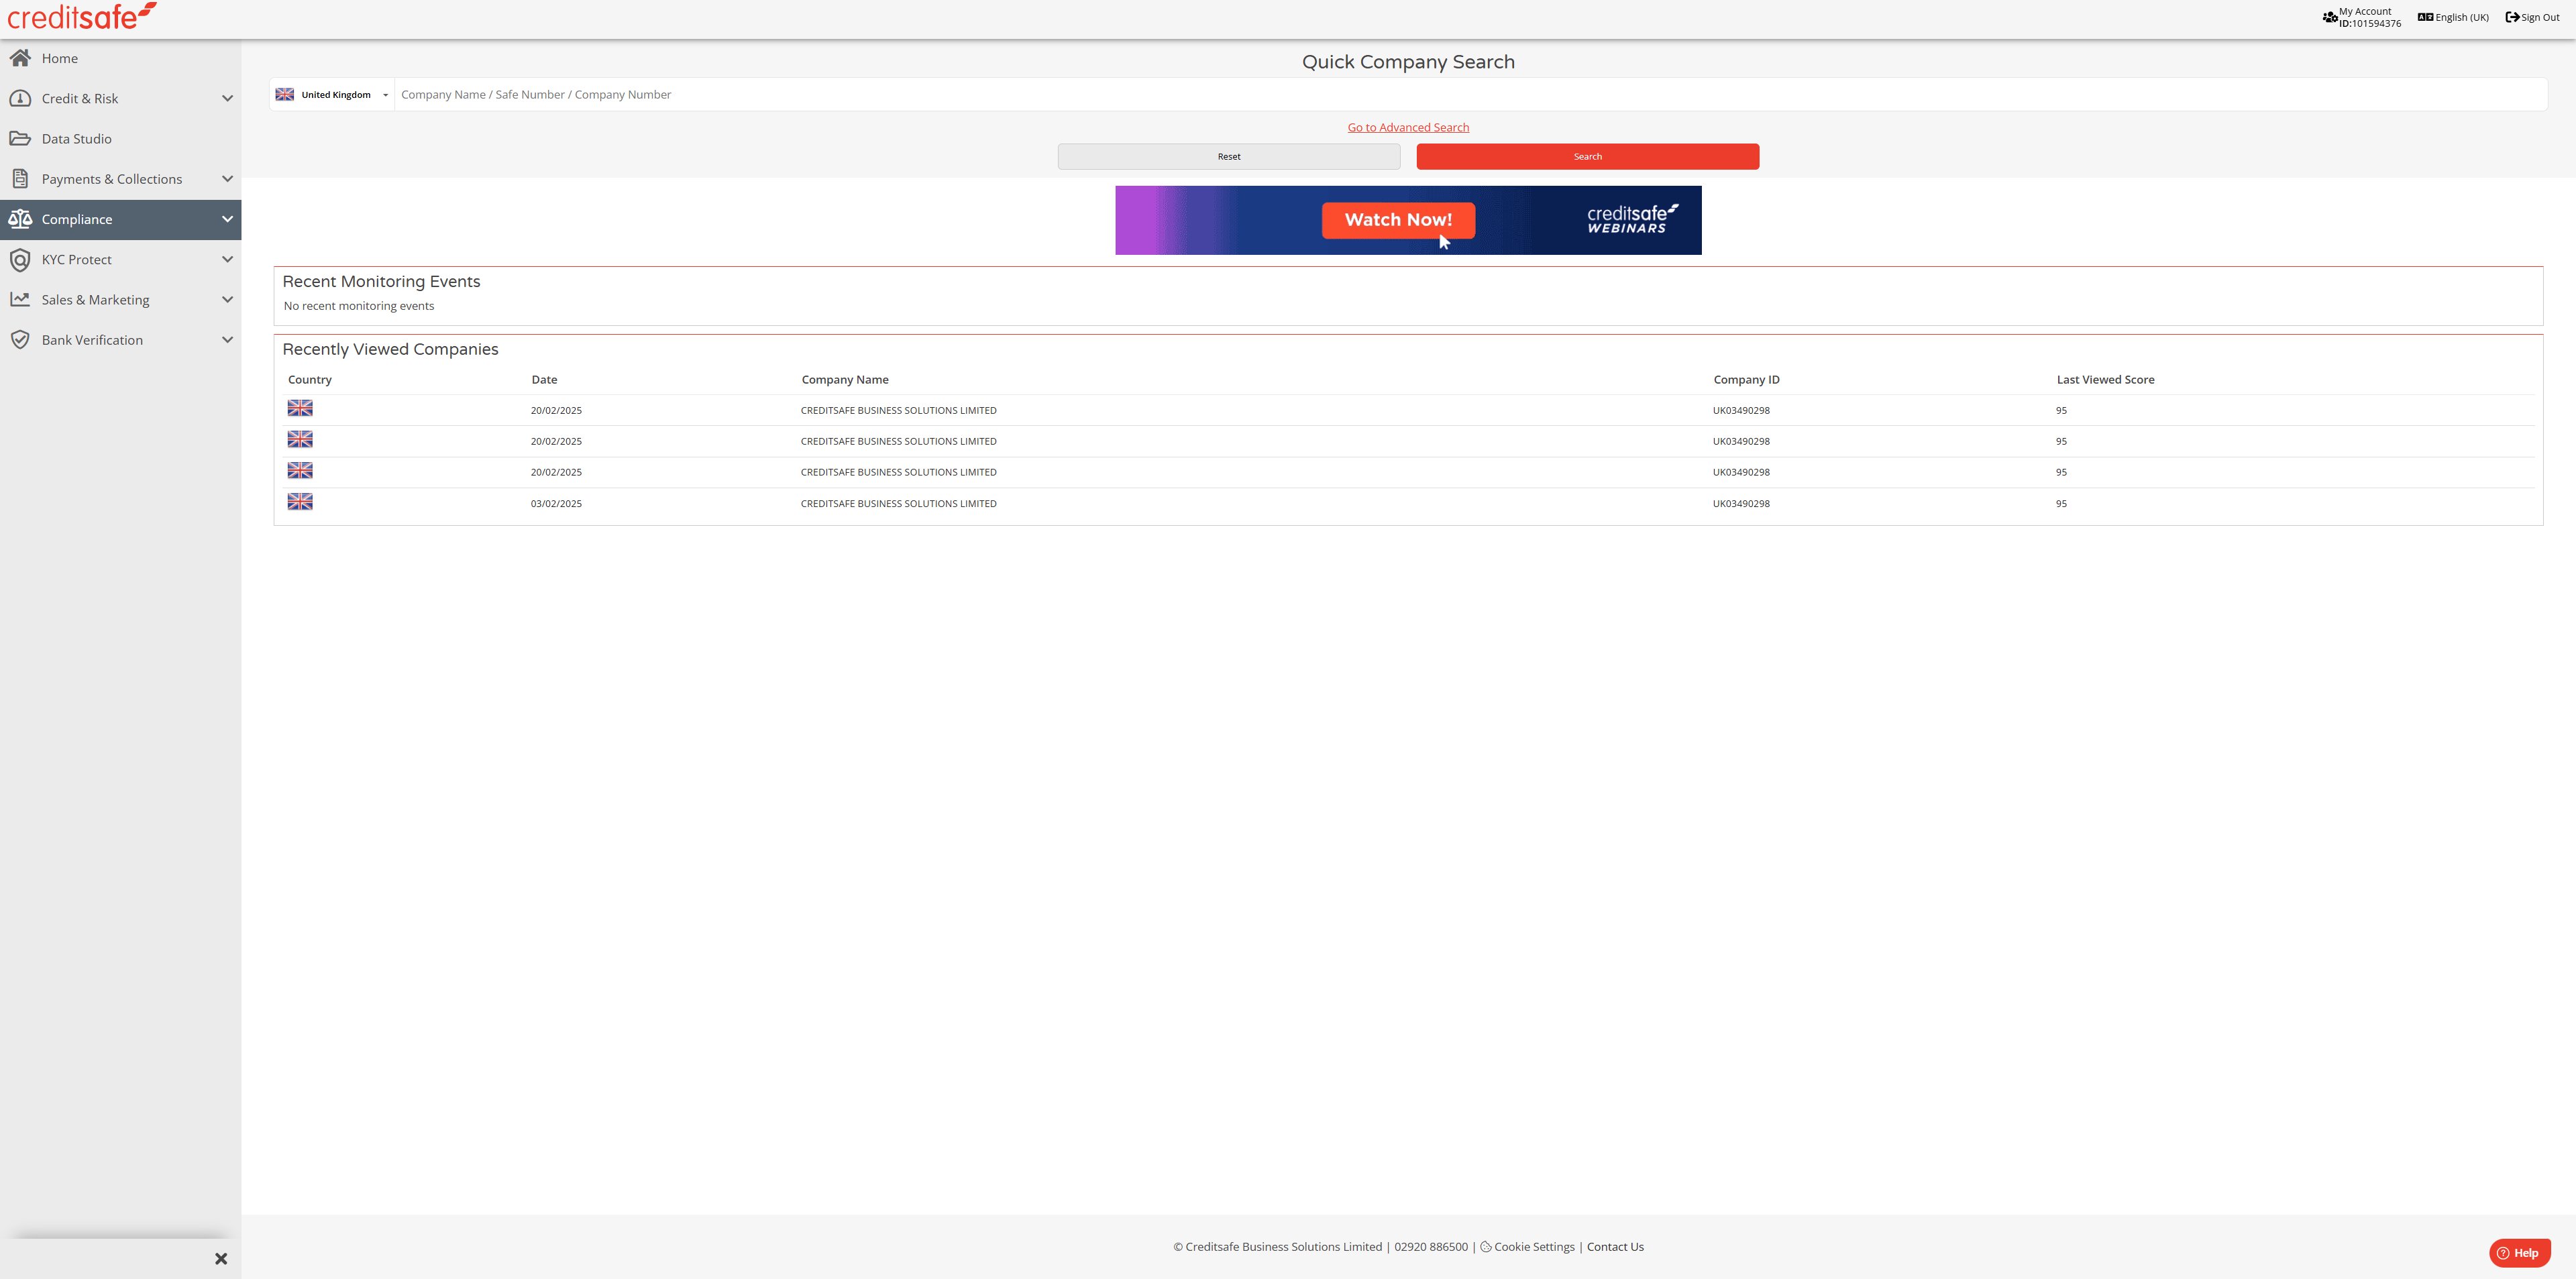
Task: Click the Company Name column header
Action: pyautogui.click(x=844, y=380)
